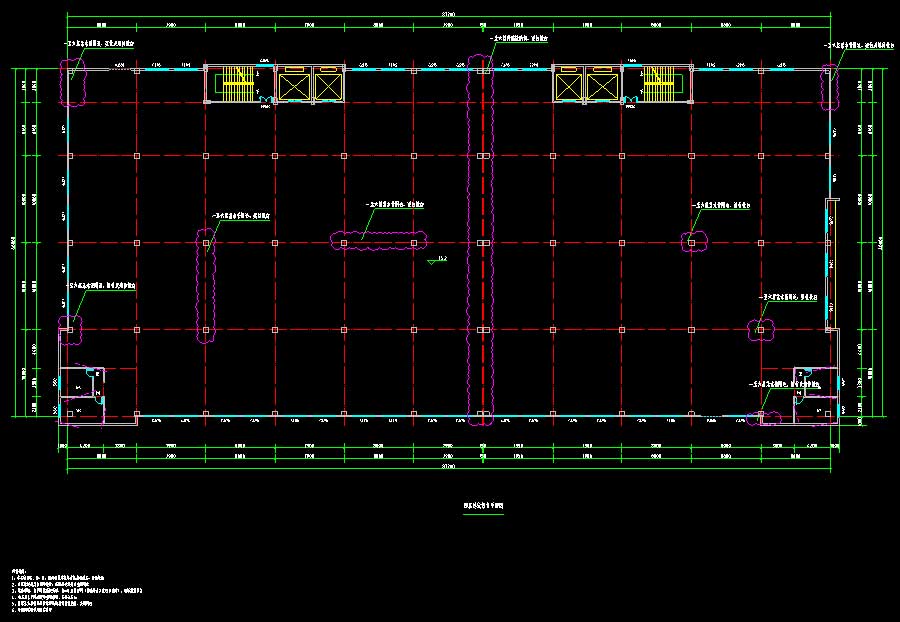Select the top-left corner magenta revision cloud
The height and width of the screenshot is (622, 900).
coord(74,82)
